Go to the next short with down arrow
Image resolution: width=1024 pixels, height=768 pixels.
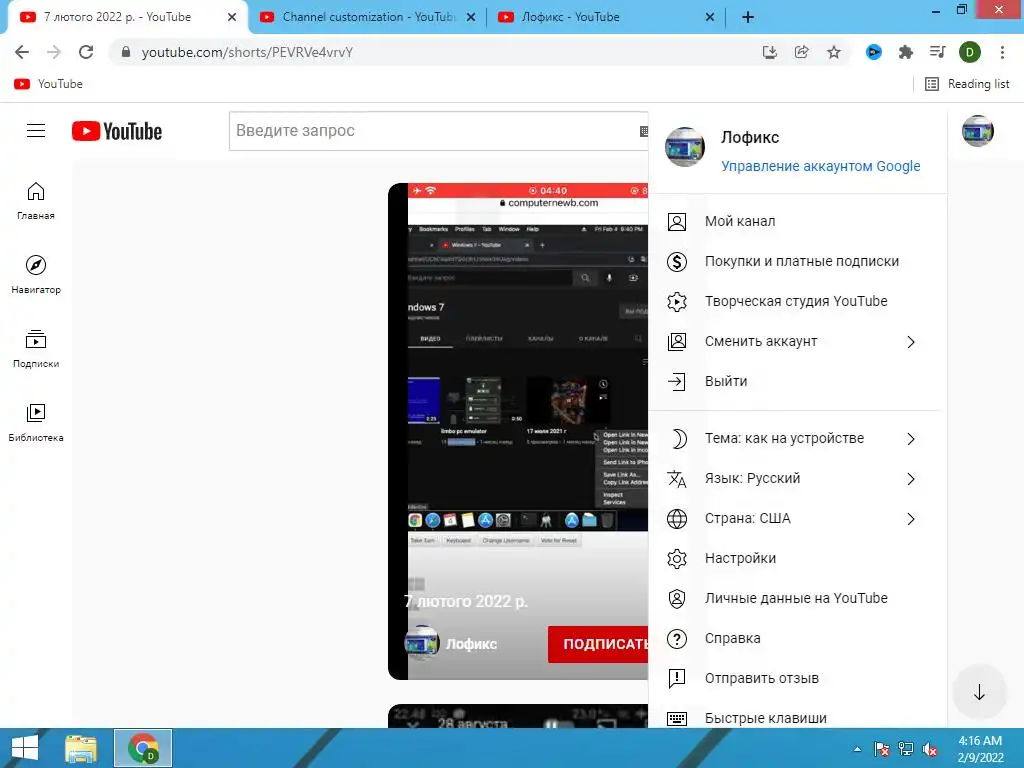979,692
